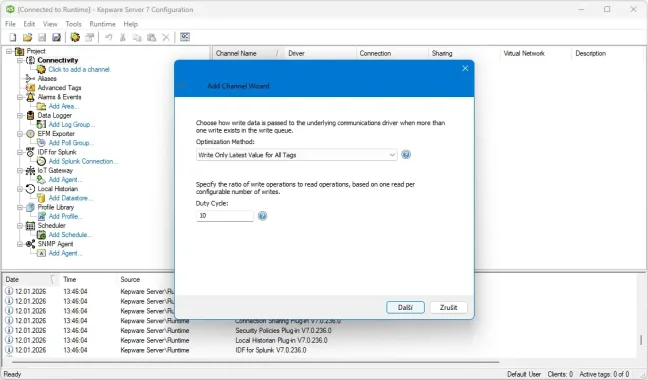
Task: Click the event log horizontal scrollbar
Action: pyautogui.click(x=255, y=361)
